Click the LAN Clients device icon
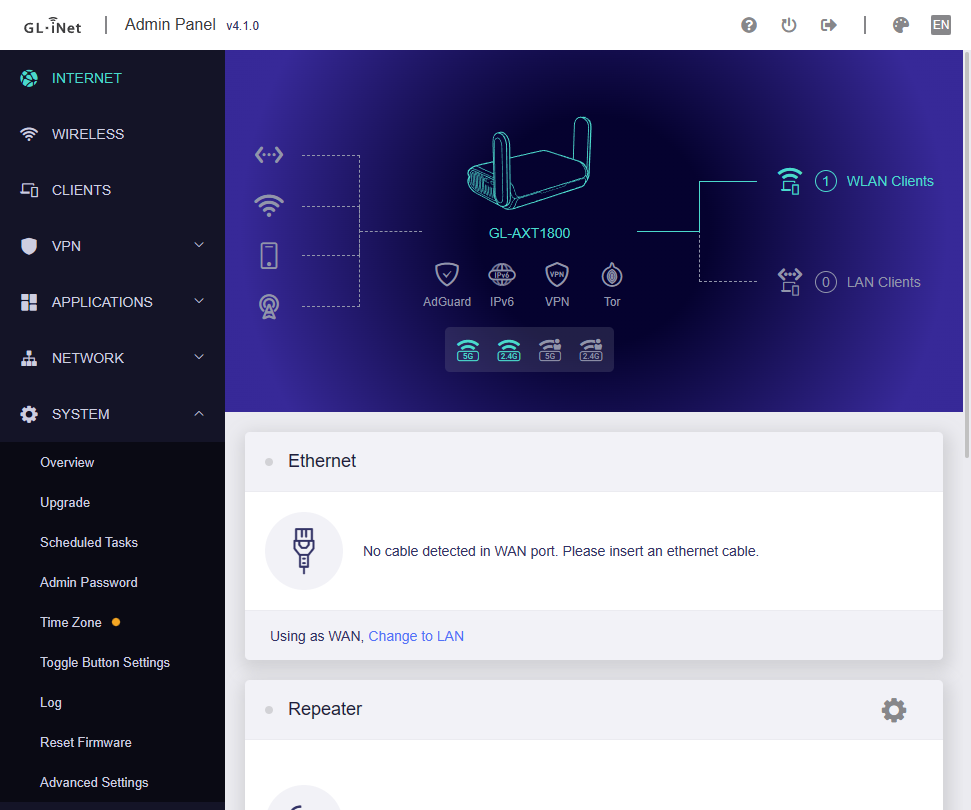Viewport: 971px width, 810px height. tap(790, 282)
